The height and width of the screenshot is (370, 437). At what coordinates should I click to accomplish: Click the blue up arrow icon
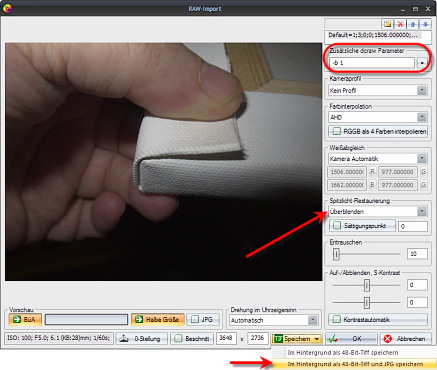413,24
